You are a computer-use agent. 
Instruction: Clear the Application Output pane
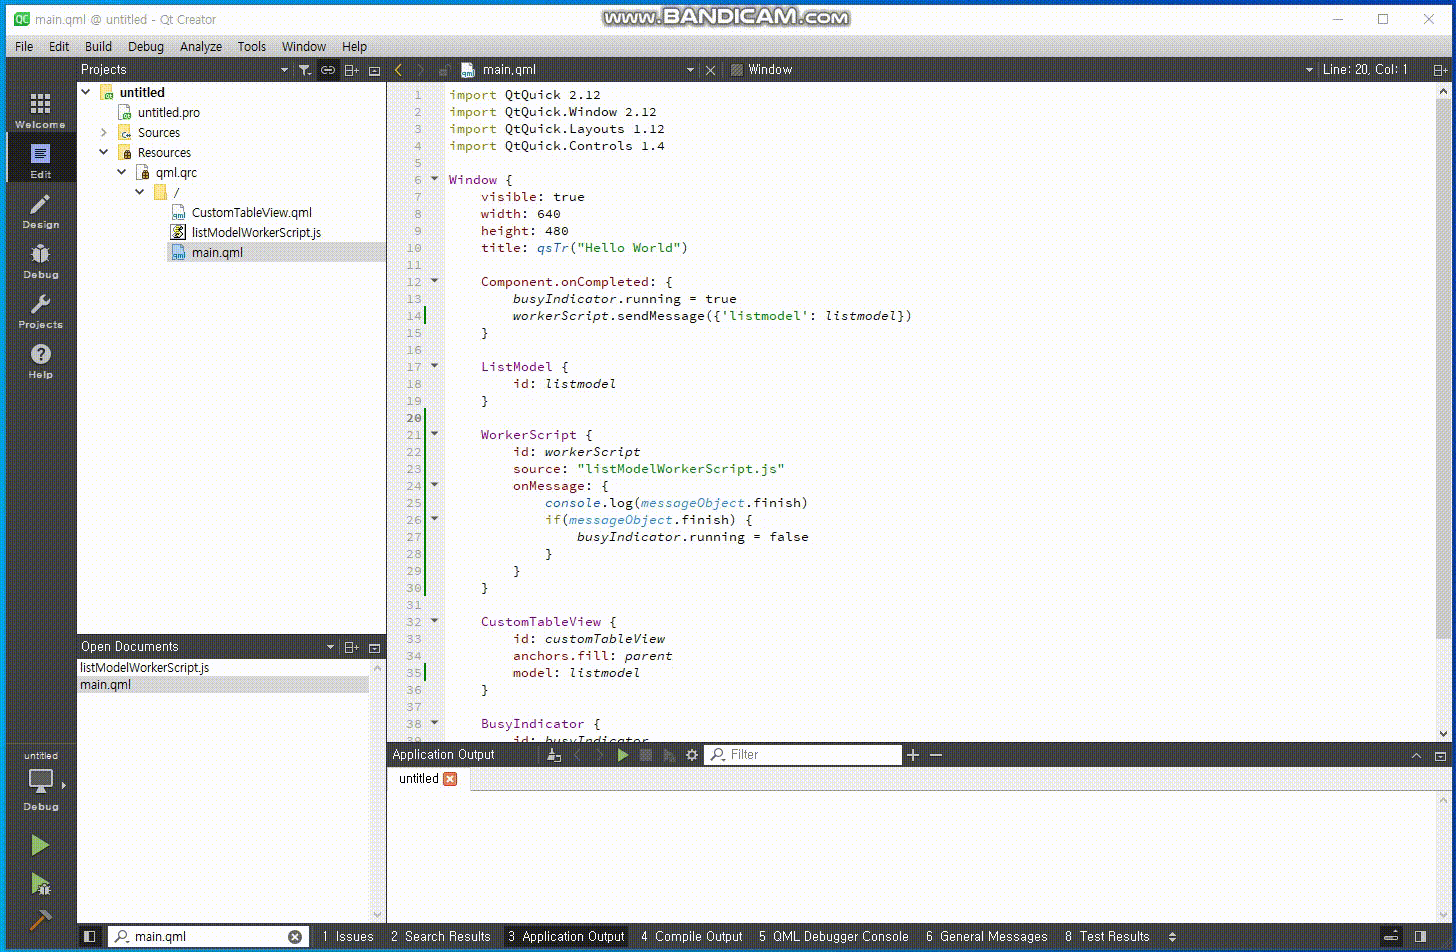pyautogui.click(x=554, y=755)
